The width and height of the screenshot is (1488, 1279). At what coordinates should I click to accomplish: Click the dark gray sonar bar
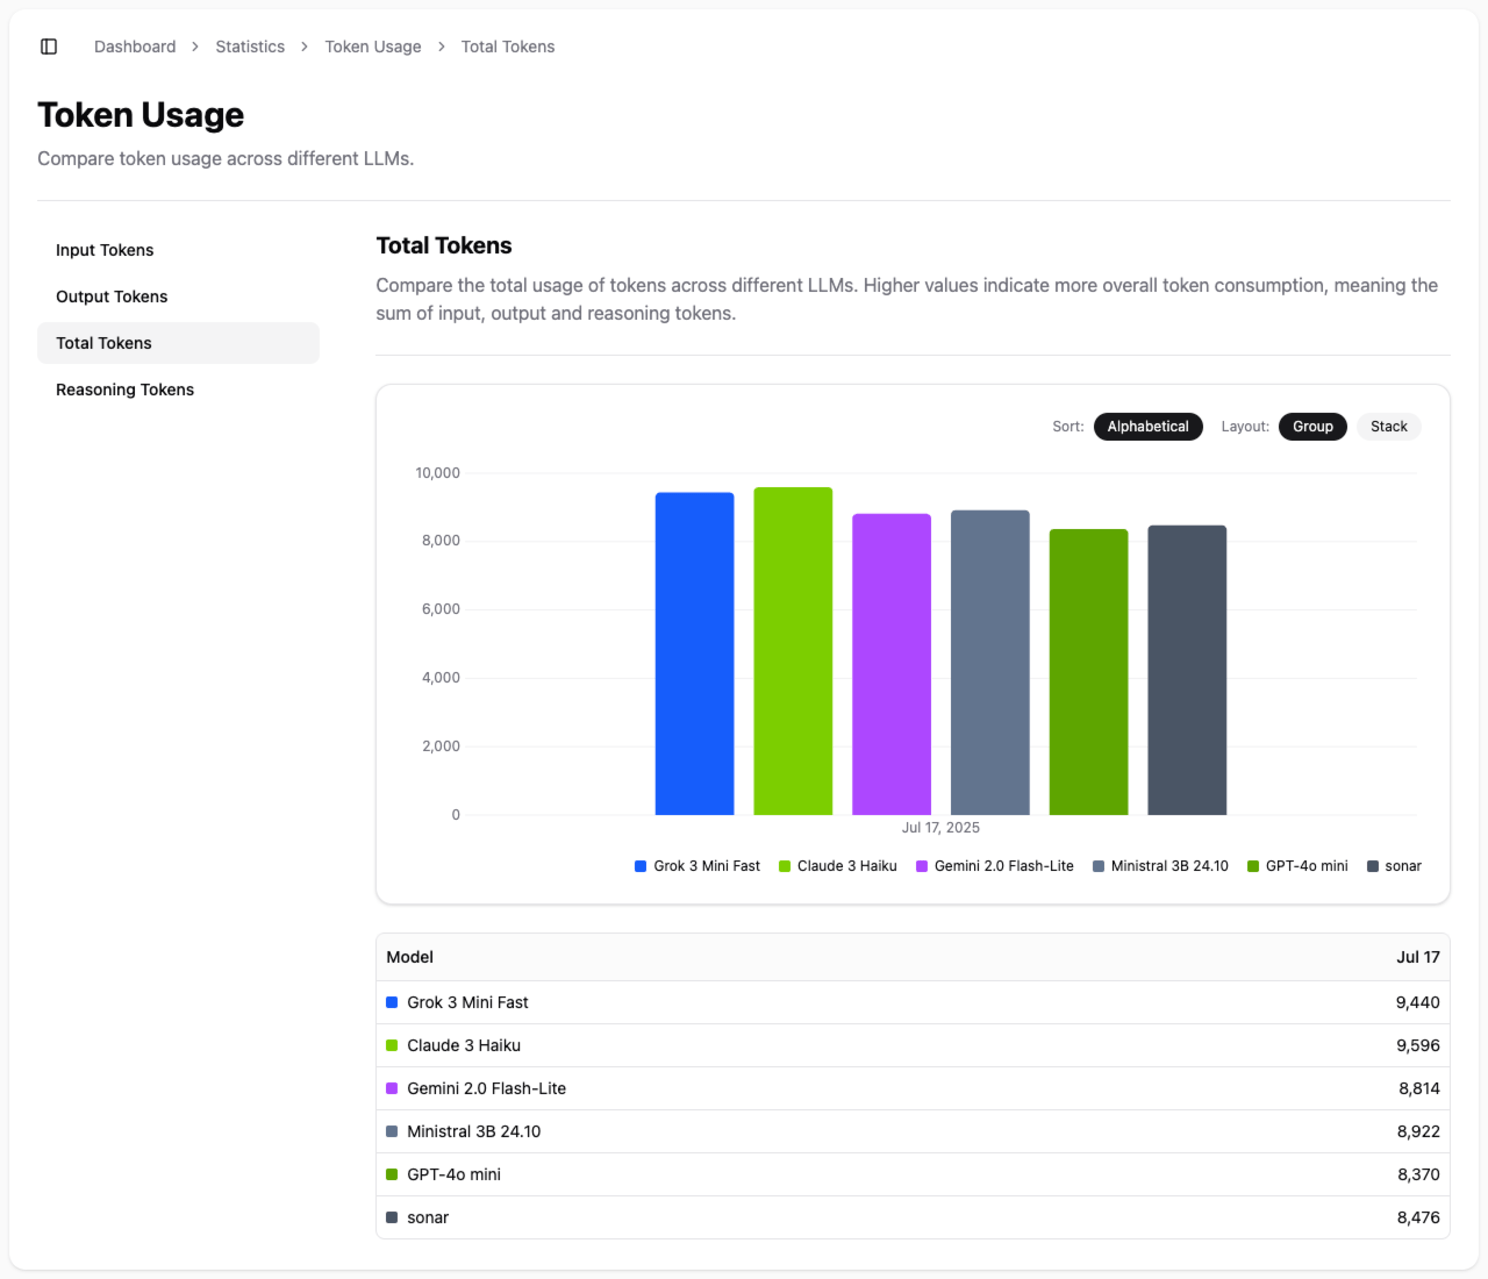click(x=1187, y=670)
